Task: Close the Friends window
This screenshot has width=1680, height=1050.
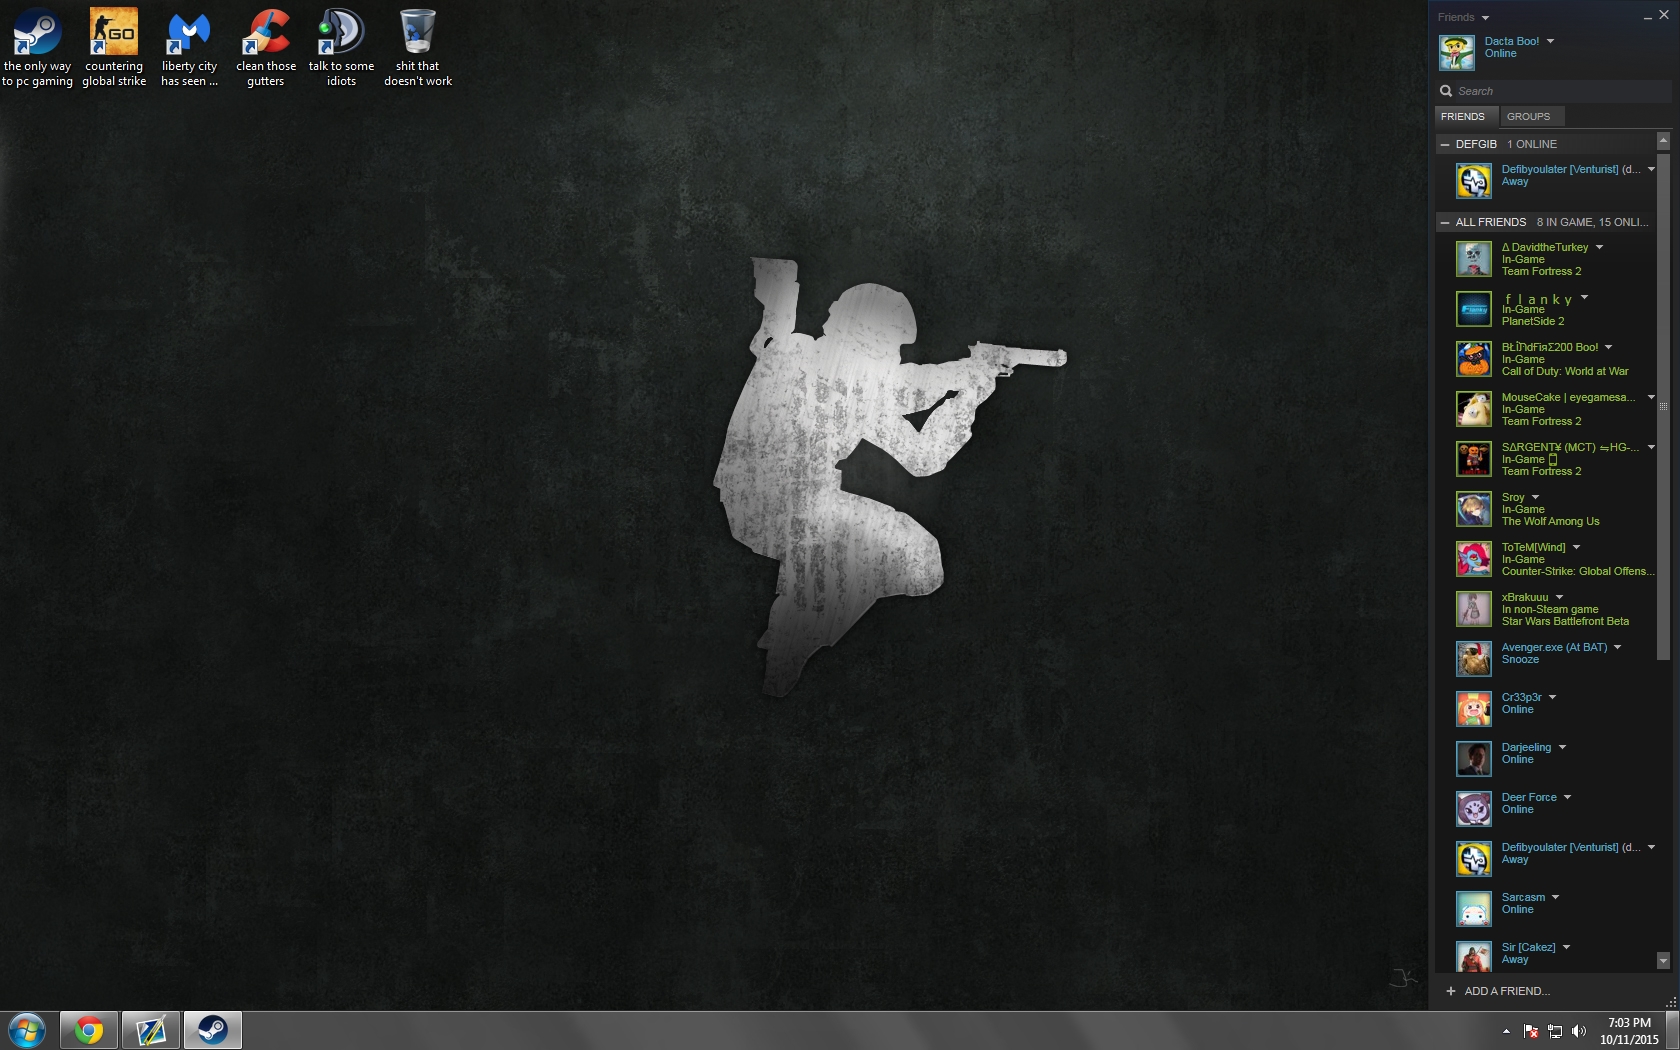Action: [1664, 15]
